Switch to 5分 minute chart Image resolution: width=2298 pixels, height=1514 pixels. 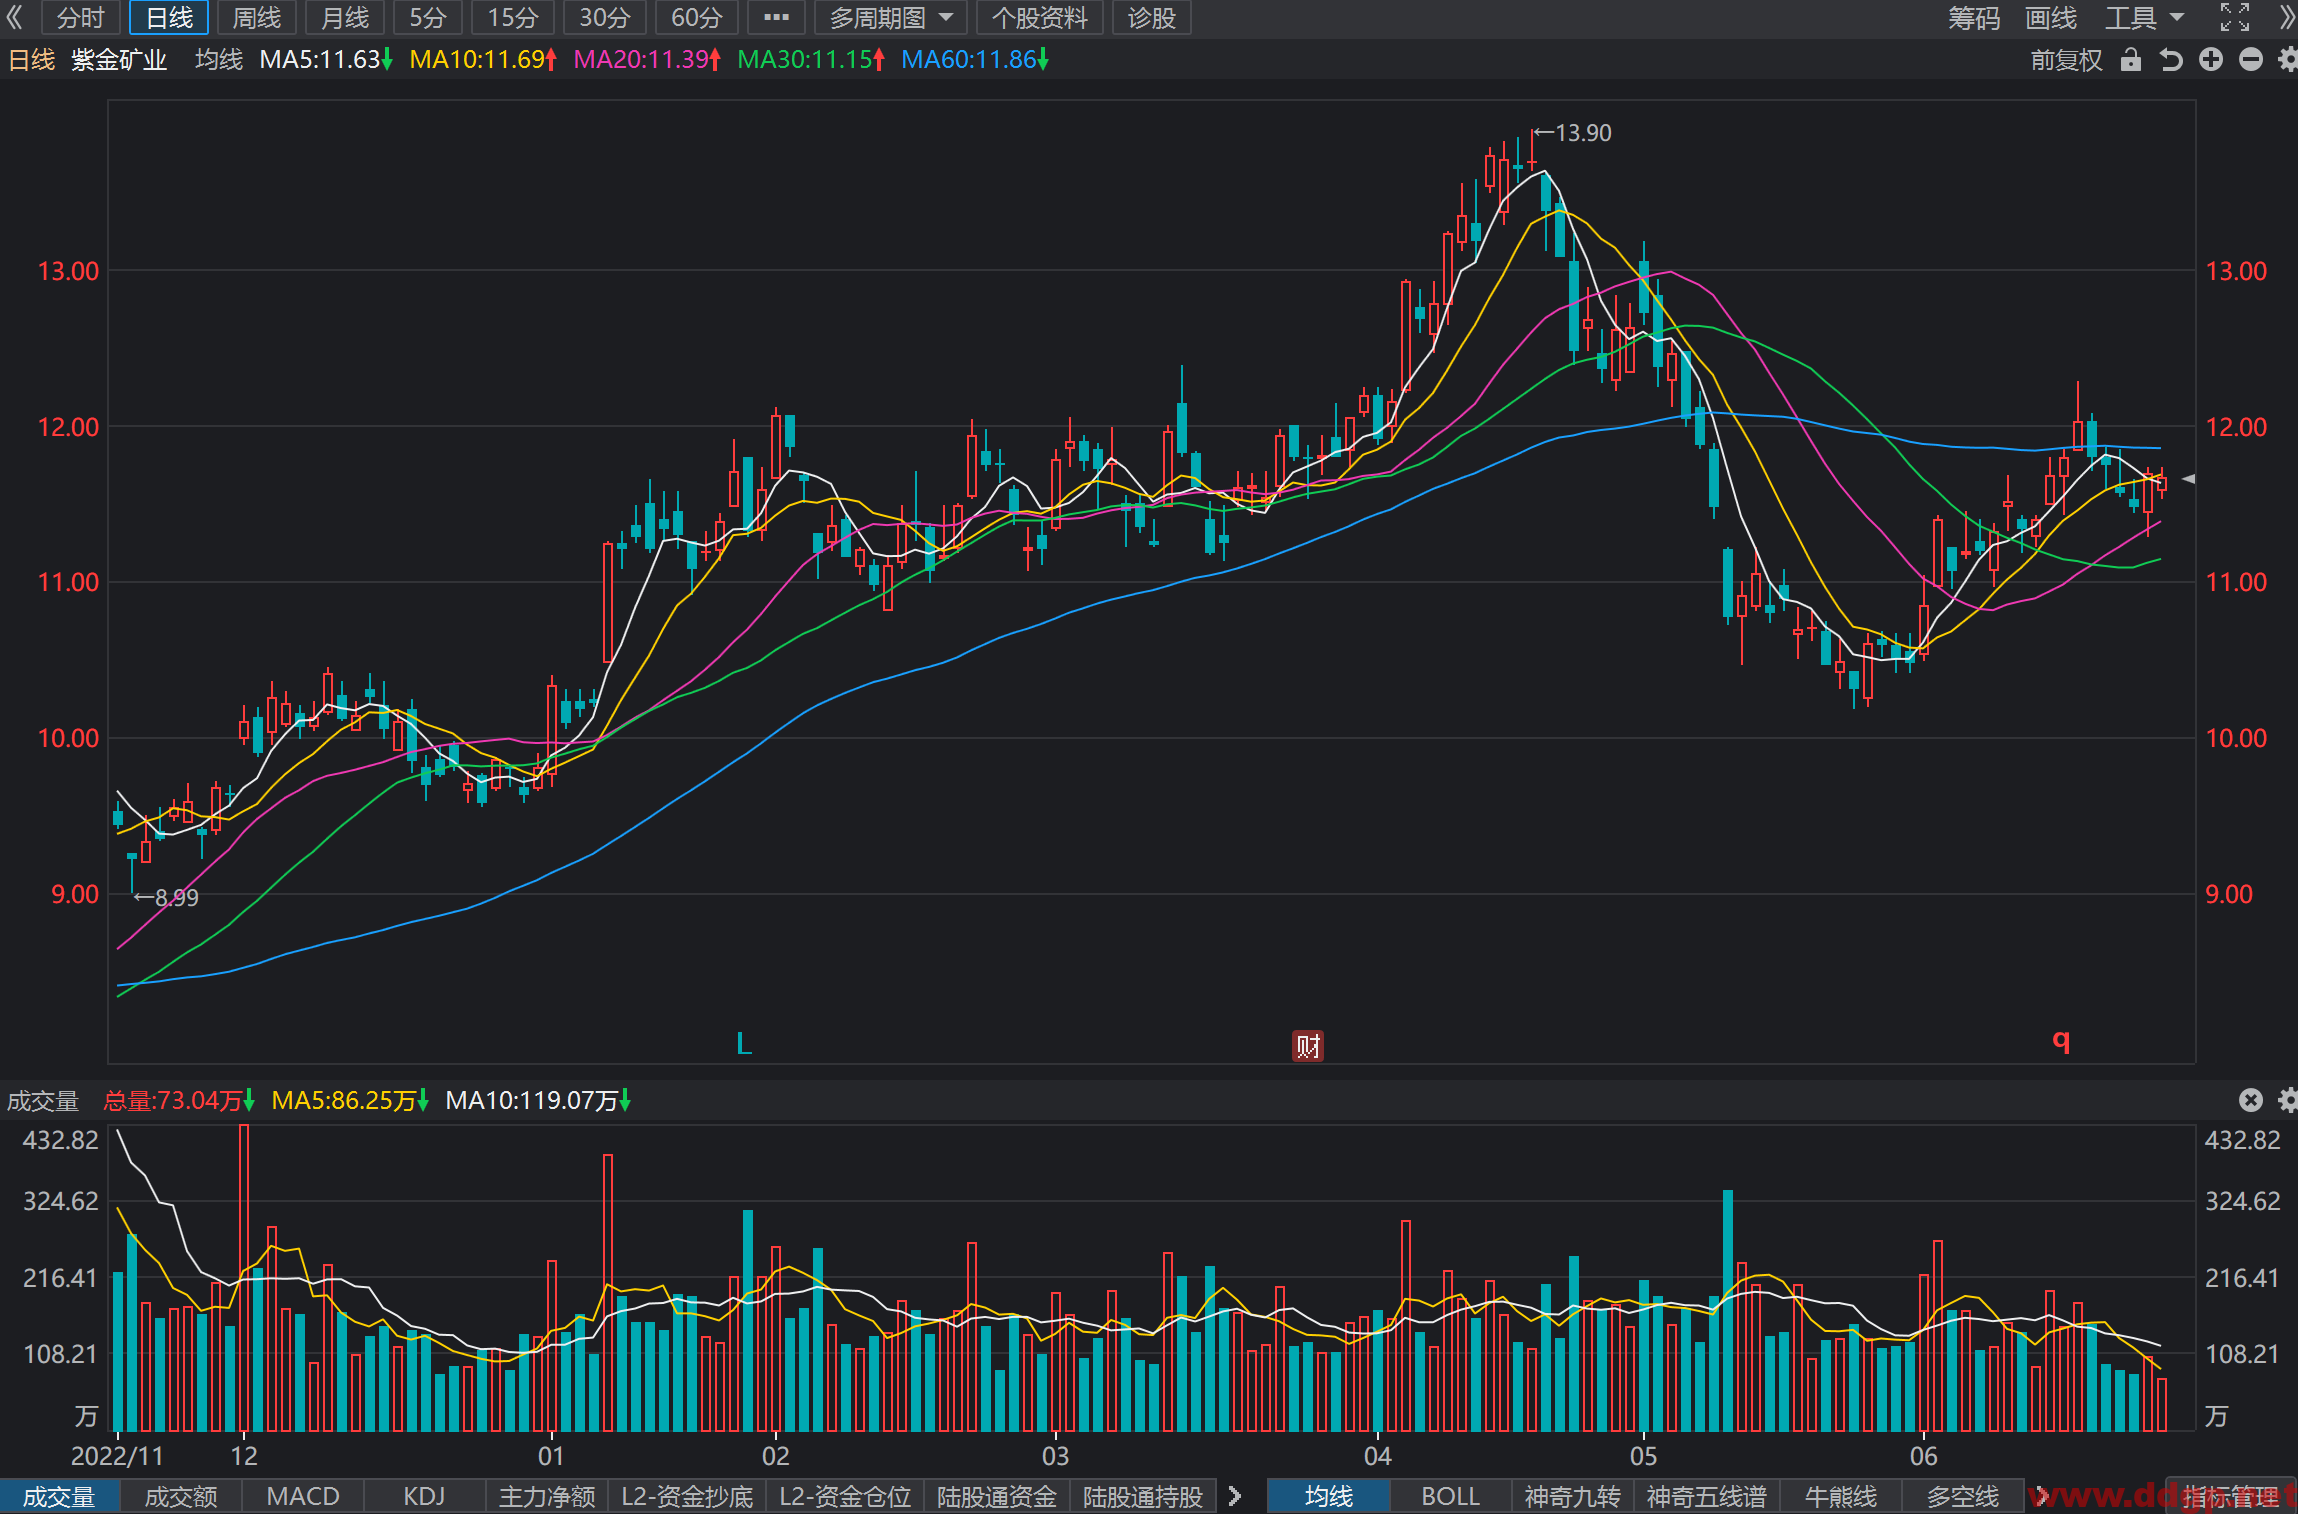[428, 17]
